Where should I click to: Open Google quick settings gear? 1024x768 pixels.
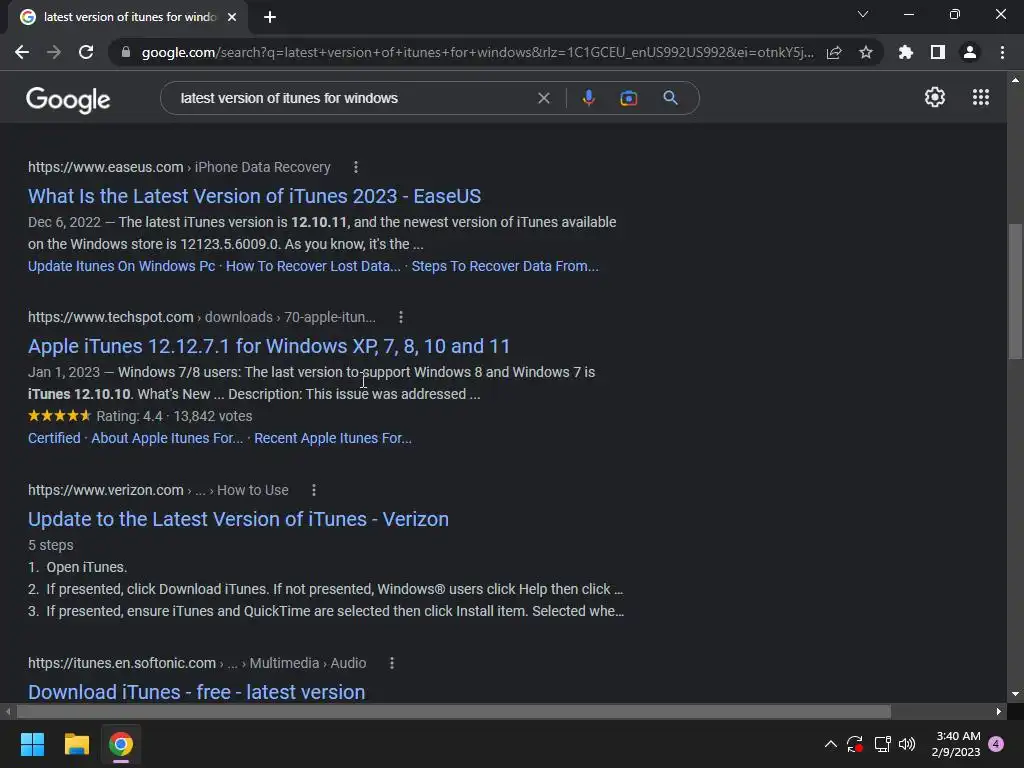click(935, 97)
